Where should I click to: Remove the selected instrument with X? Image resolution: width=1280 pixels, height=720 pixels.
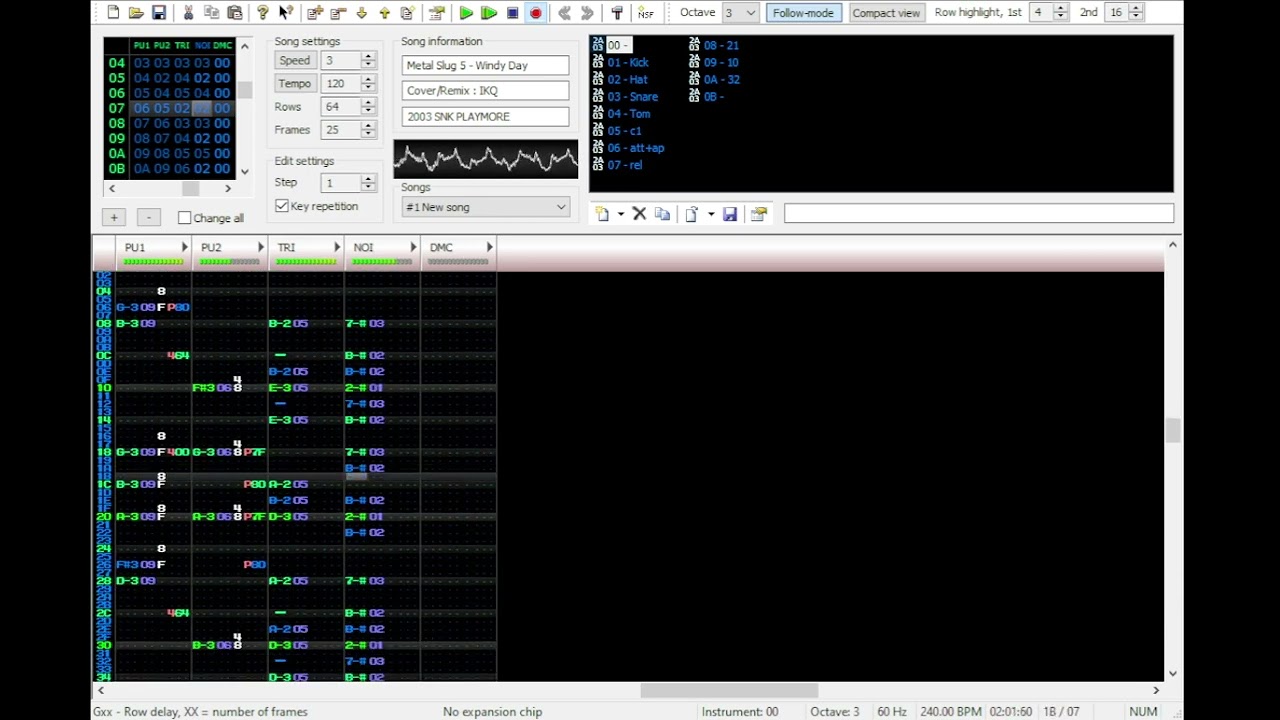pyautogui.click(x=639, y=214)
